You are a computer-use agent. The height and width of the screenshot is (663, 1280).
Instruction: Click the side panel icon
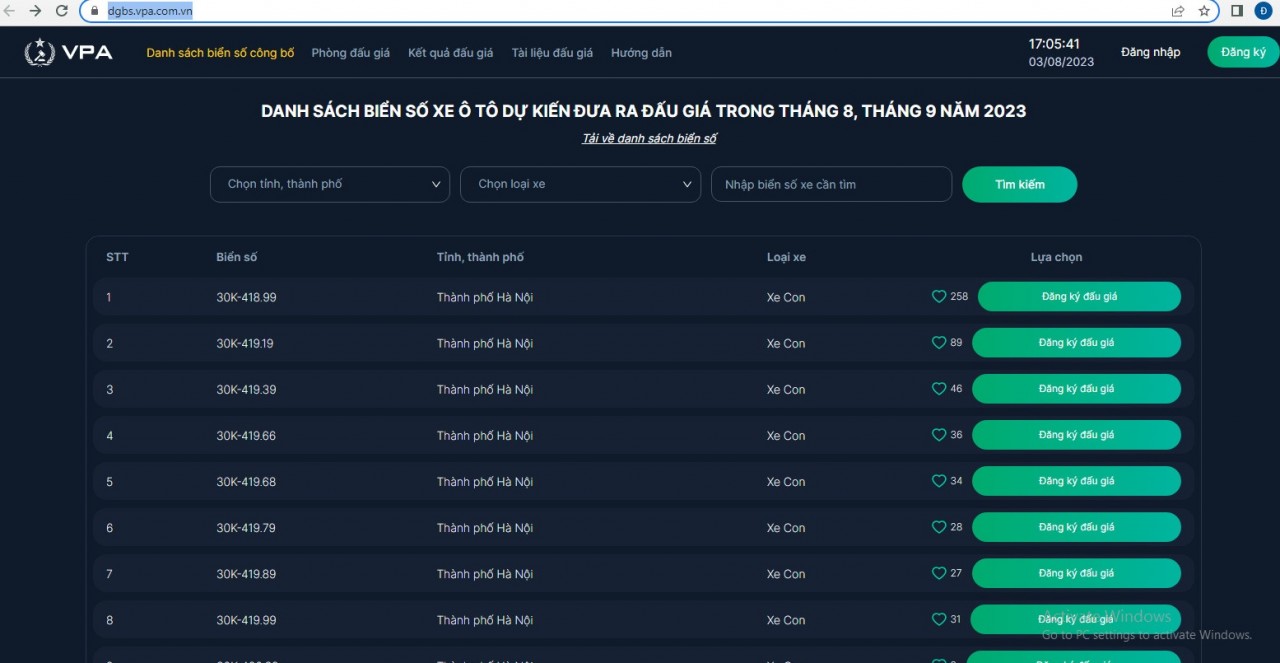click(1237, 11)
